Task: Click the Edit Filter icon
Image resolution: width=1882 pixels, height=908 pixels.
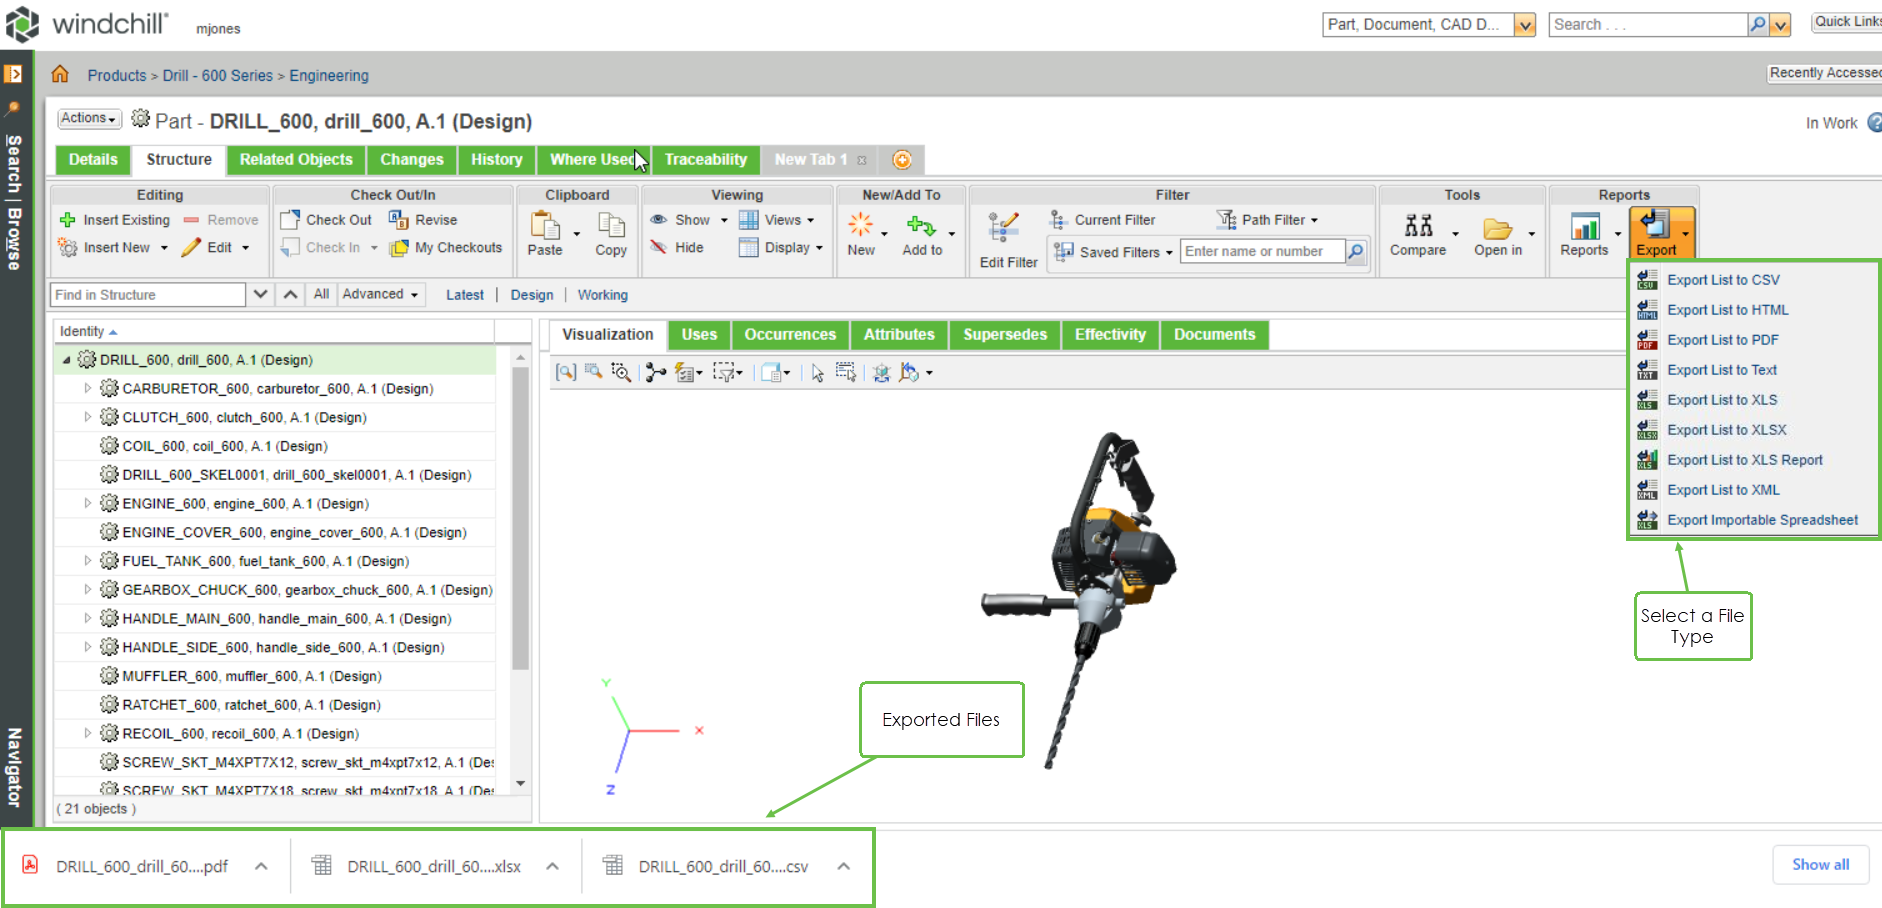Action: coord(1003,228)
